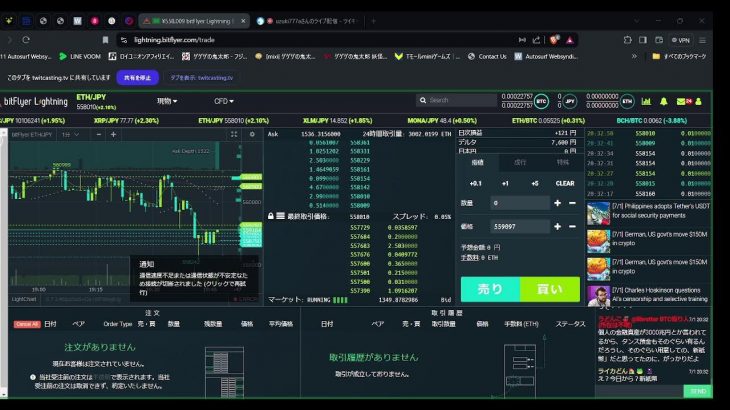This screenshot has height=410, width=730.
Task: Open the user account profile icon
Action: (x=698, y=101)
